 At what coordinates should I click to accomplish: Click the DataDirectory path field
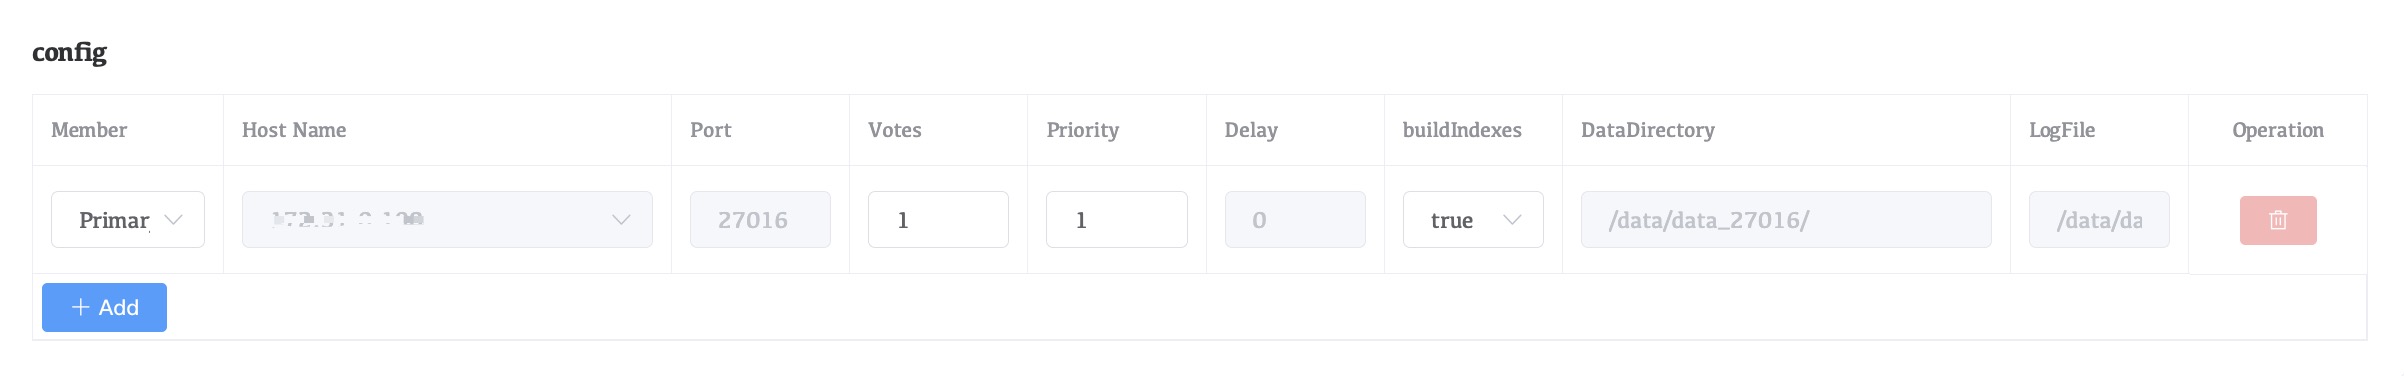click(x=1786, y=220)
